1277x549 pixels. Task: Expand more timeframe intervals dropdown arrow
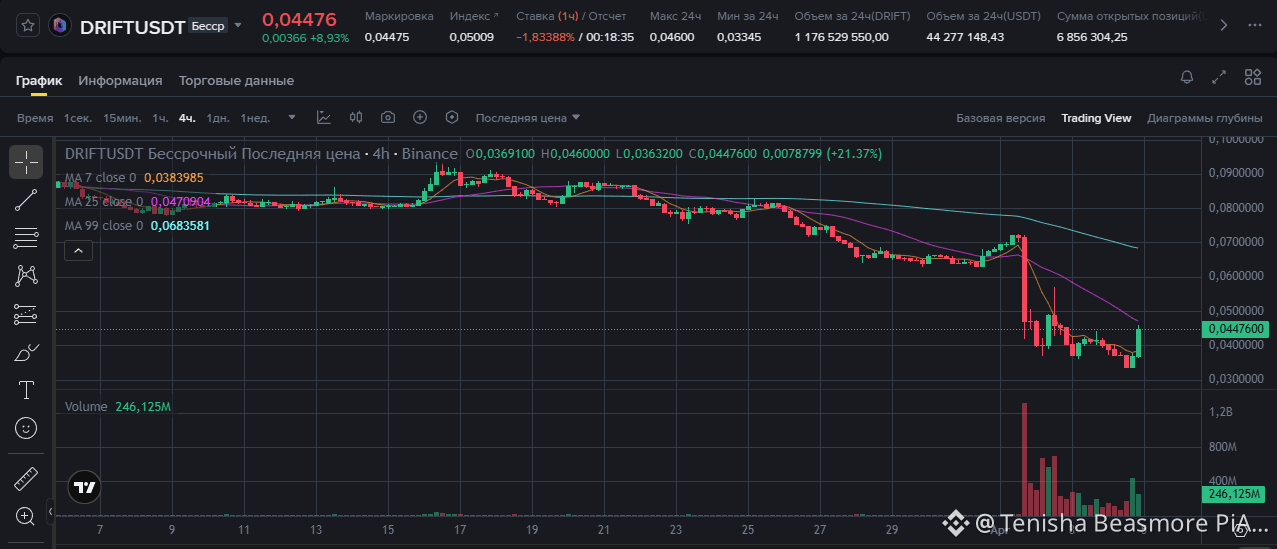292,118
